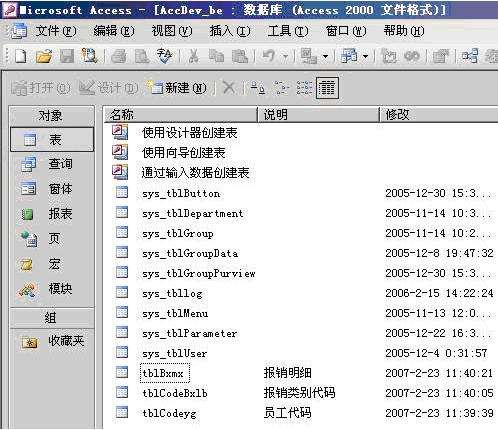Expand the Analyze dropdown arrow
This screenshot has width=498, height=430.
tap(366, 56)
